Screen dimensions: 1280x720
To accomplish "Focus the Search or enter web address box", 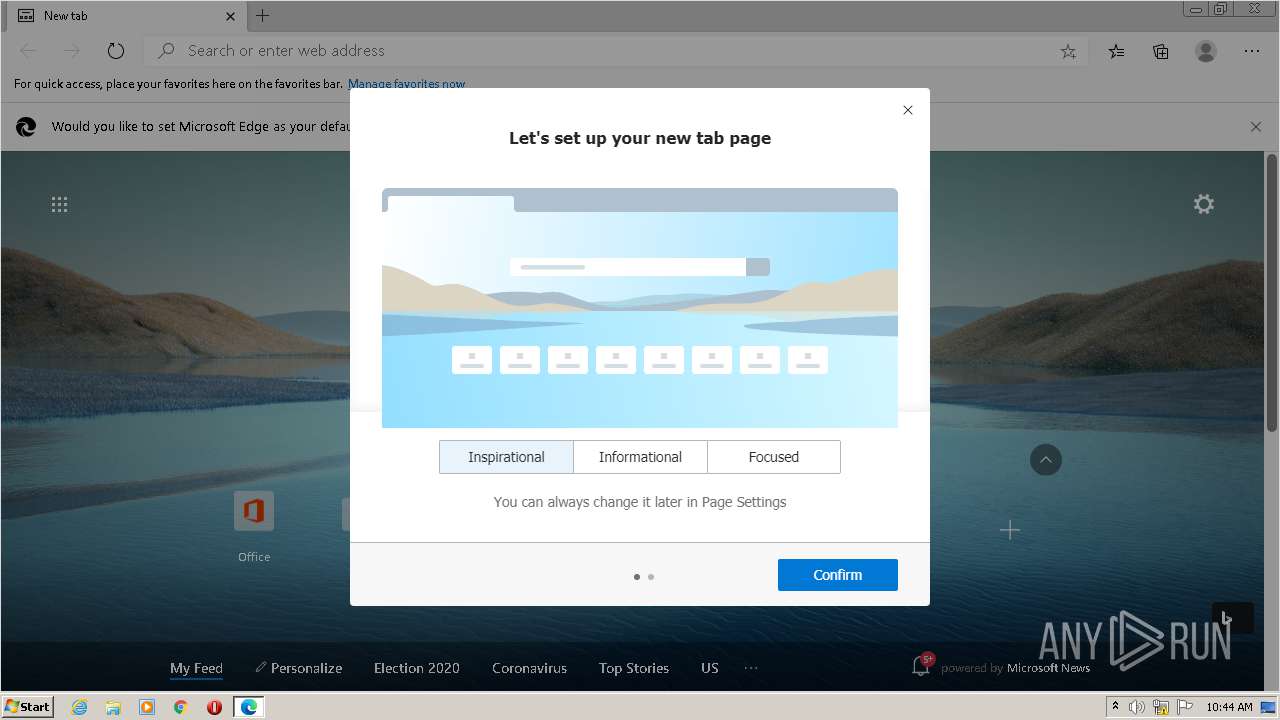I will point(615,51).
